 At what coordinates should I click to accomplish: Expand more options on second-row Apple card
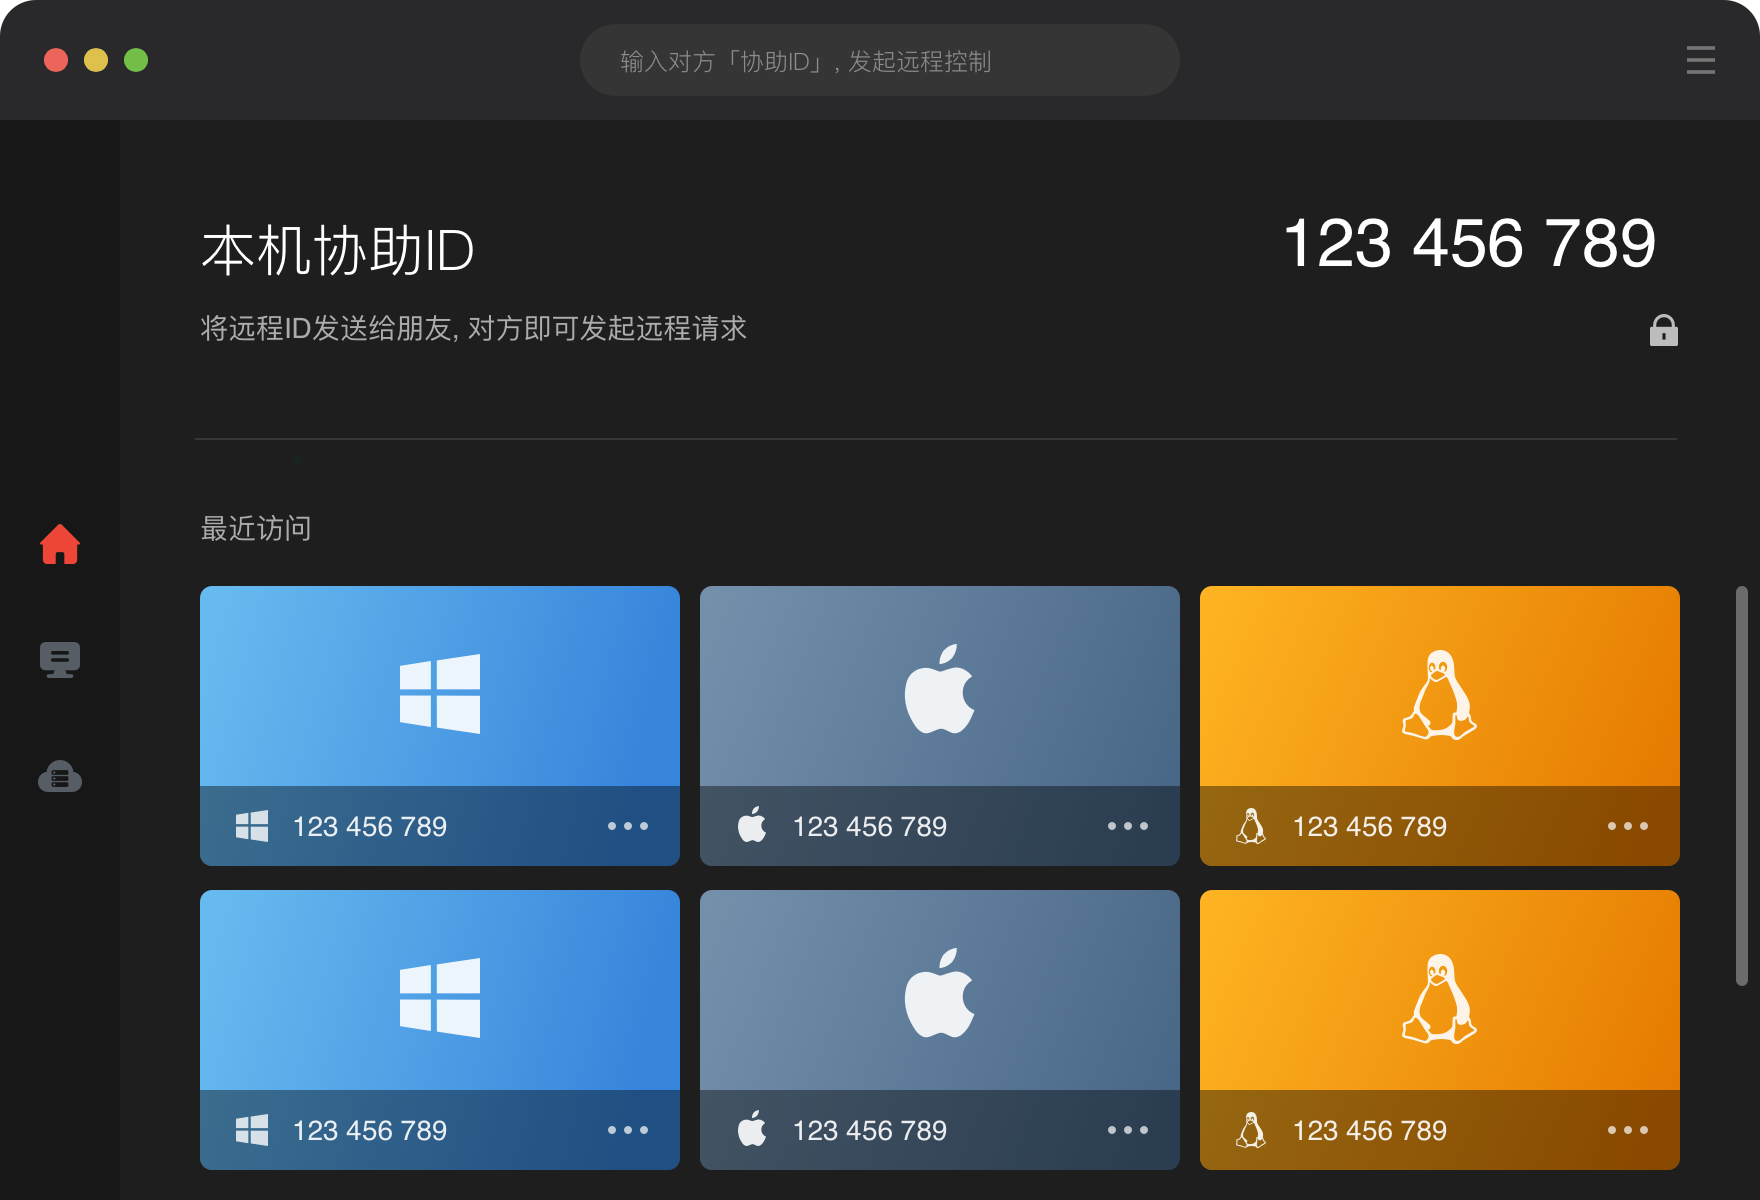pos(1127,1130)
